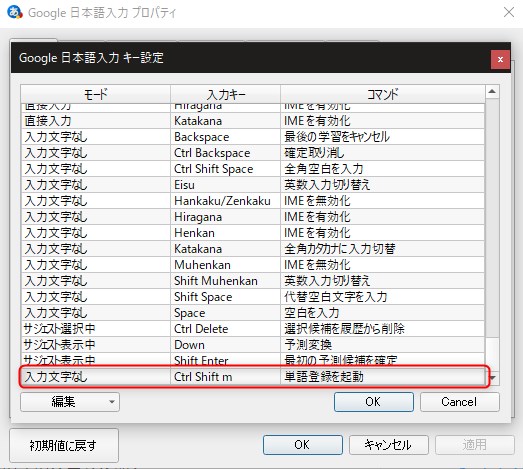This screenshot has width=523, height=469.
Task: Select 選択候補を履歴から削除 command cell
Action: [383, 329]
